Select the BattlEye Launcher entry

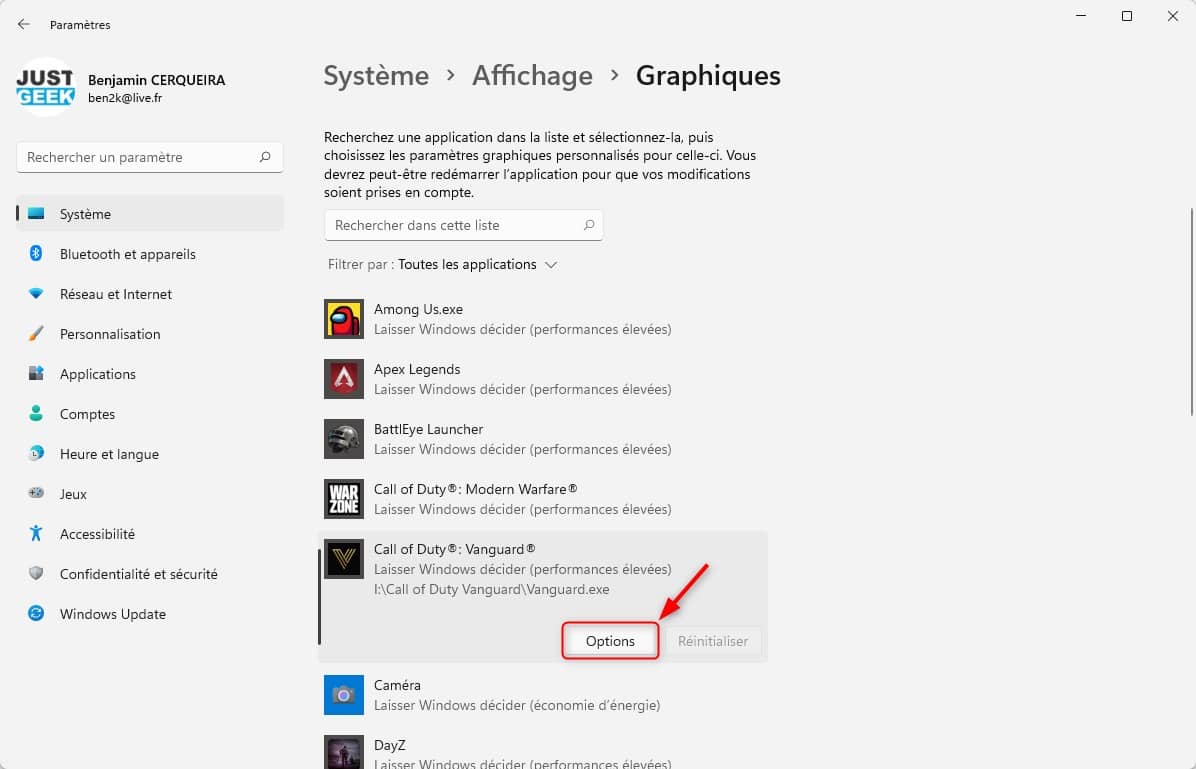pyautogui.click(x=543, y=439)
